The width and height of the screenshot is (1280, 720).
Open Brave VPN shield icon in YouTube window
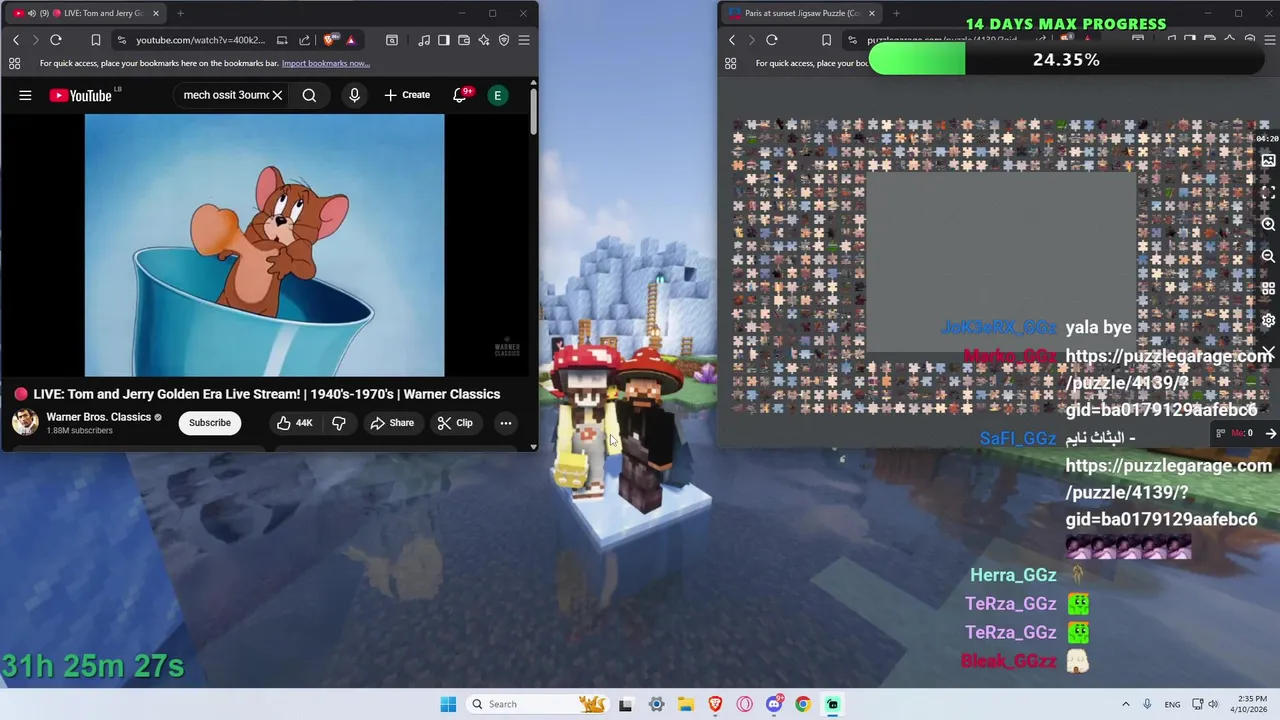[504, 40]
